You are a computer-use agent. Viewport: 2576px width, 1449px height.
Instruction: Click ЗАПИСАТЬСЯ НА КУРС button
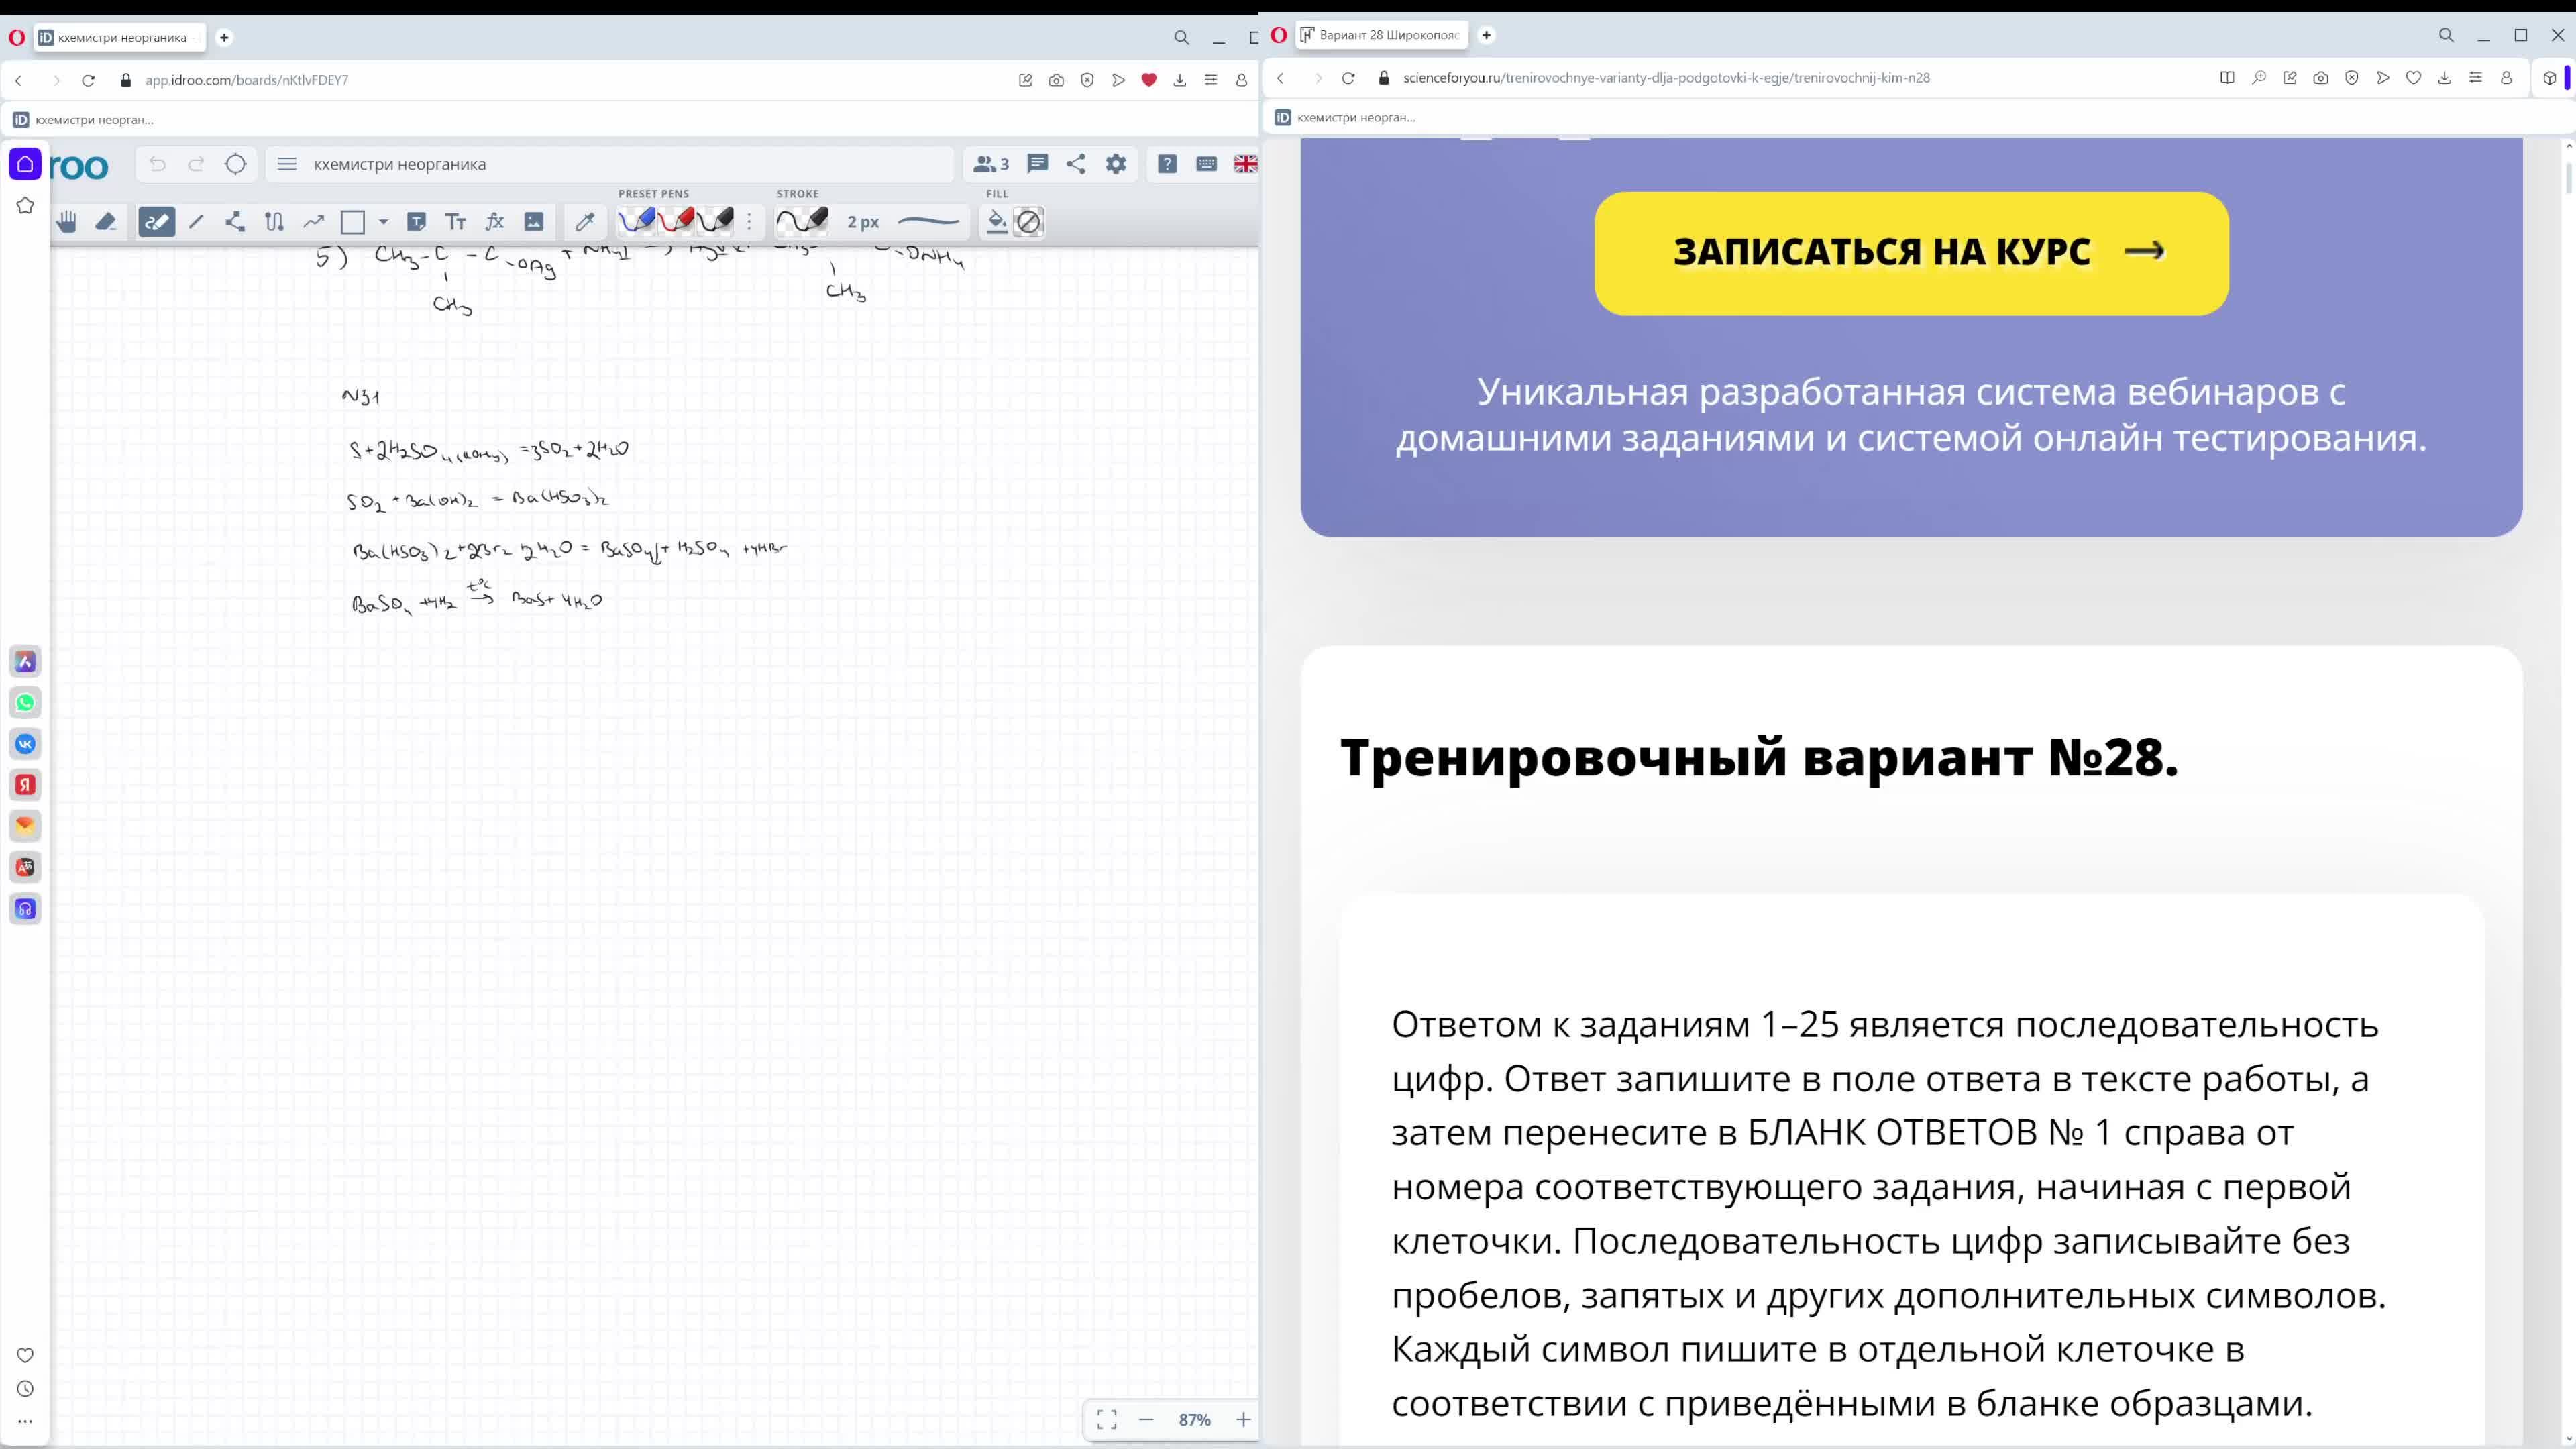(1910, 253)
